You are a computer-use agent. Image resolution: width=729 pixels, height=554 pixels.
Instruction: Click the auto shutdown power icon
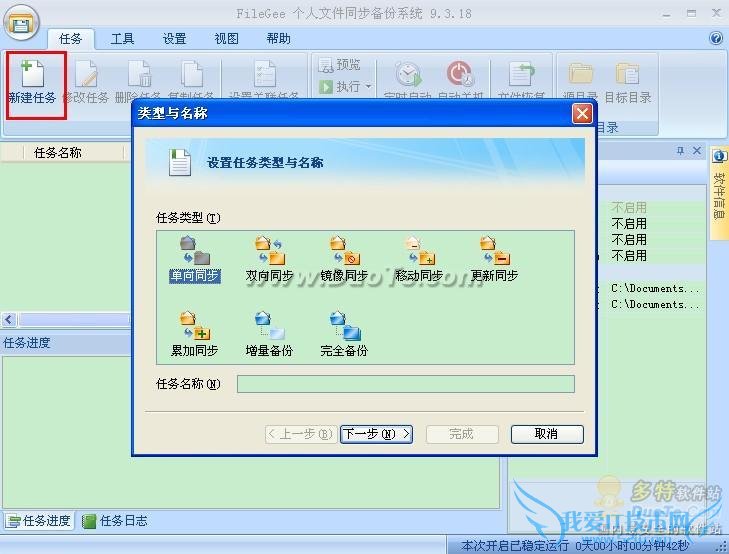point(460,73)
